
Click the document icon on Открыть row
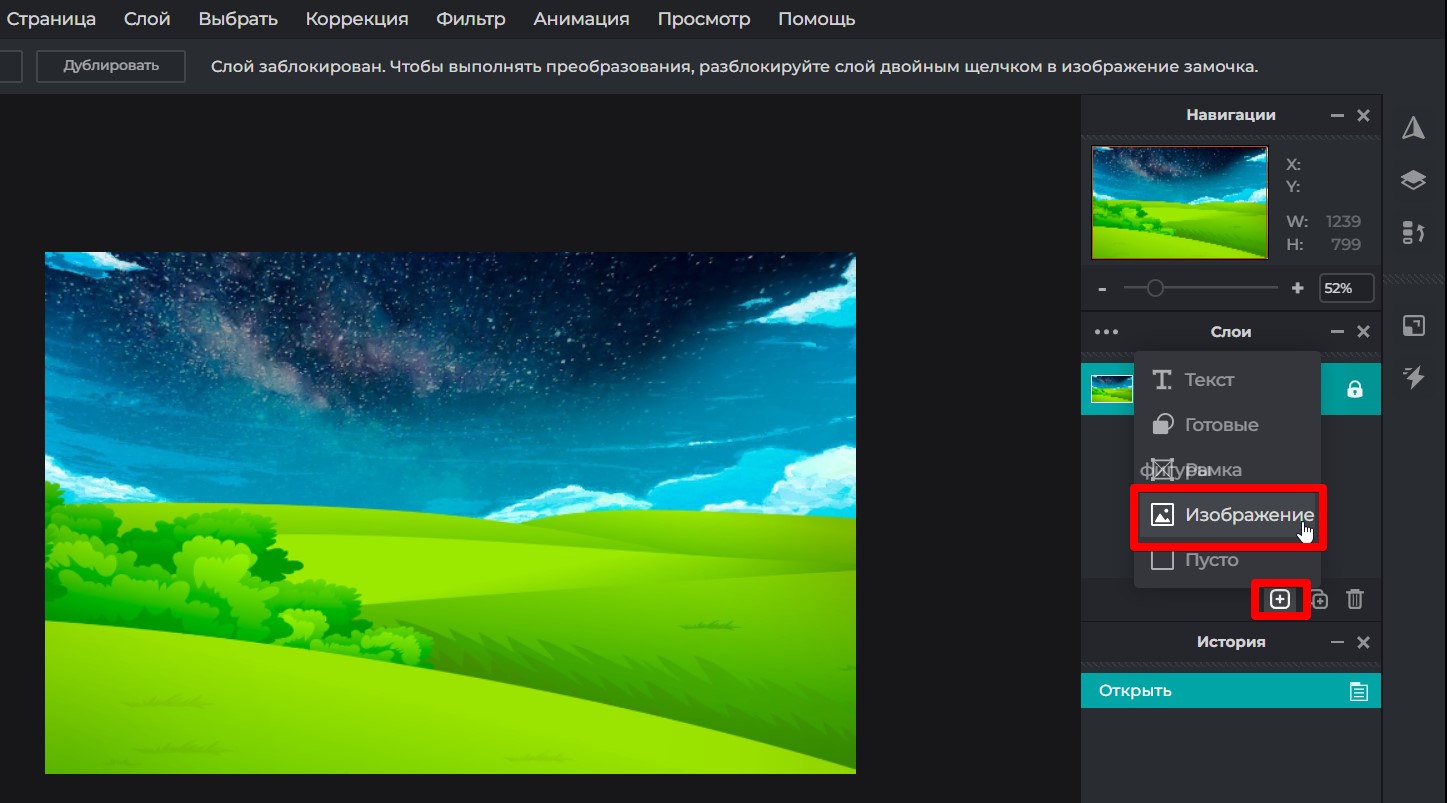1358,691
